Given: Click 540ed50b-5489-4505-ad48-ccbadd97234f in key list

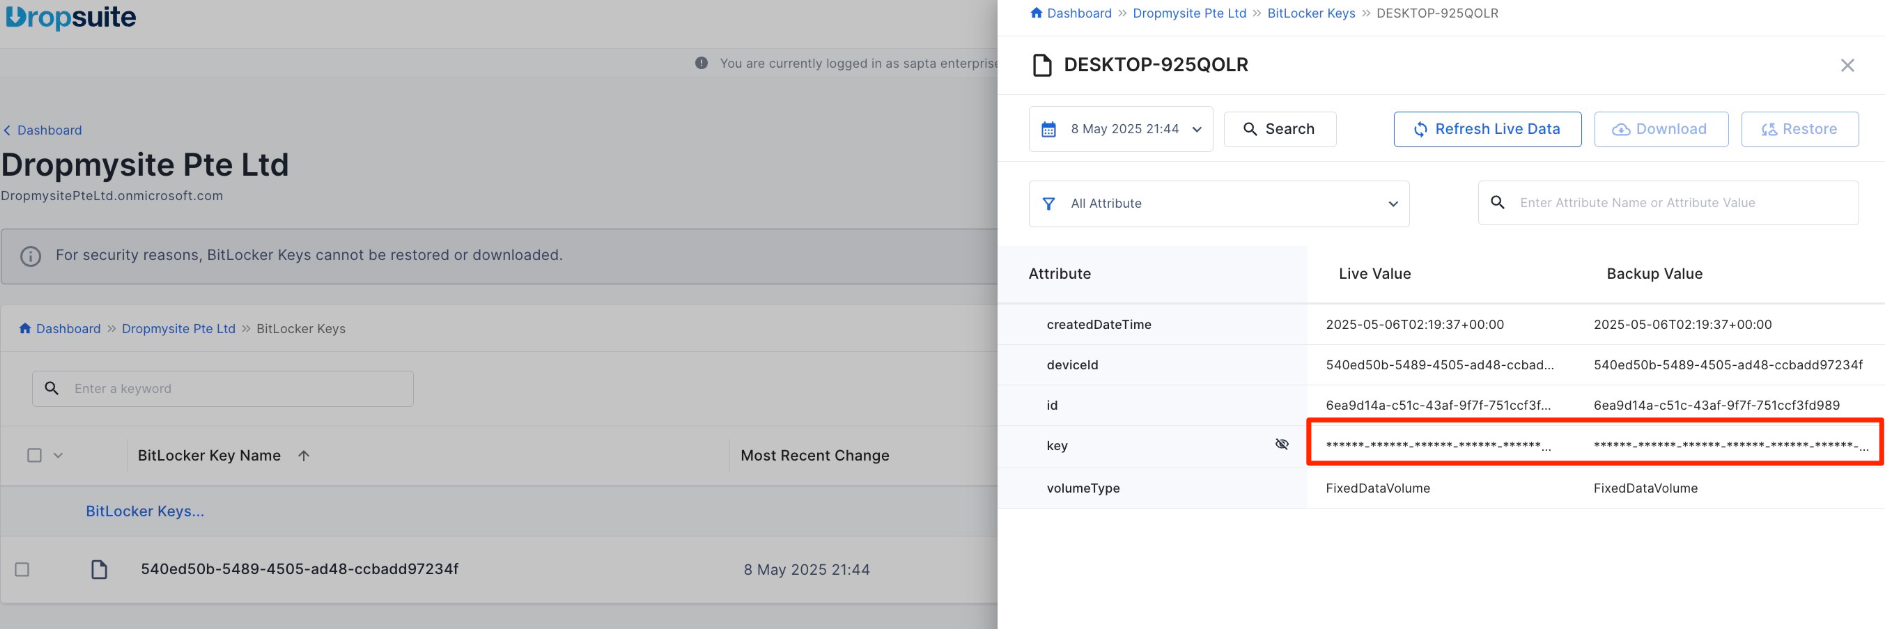Looking at the screenshot, I should coord(300,569).
